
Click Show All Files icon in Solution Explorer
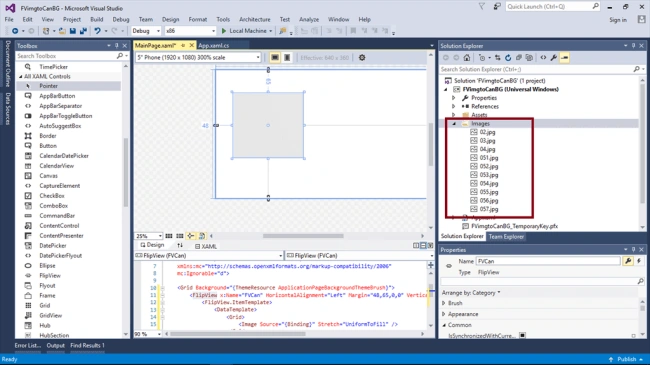(529, 58)
